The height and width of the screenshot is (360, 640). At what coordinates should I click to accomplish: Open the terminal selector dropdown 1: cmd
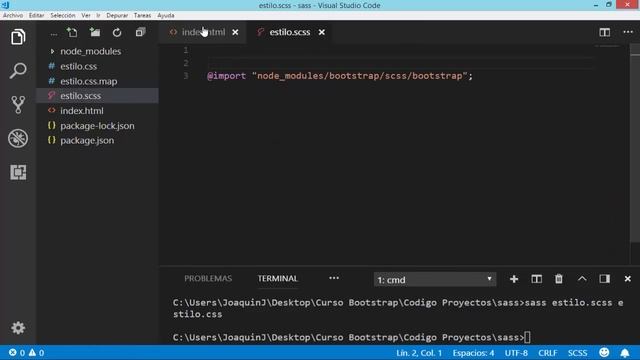pyautogui.click(x=435, y=280)
